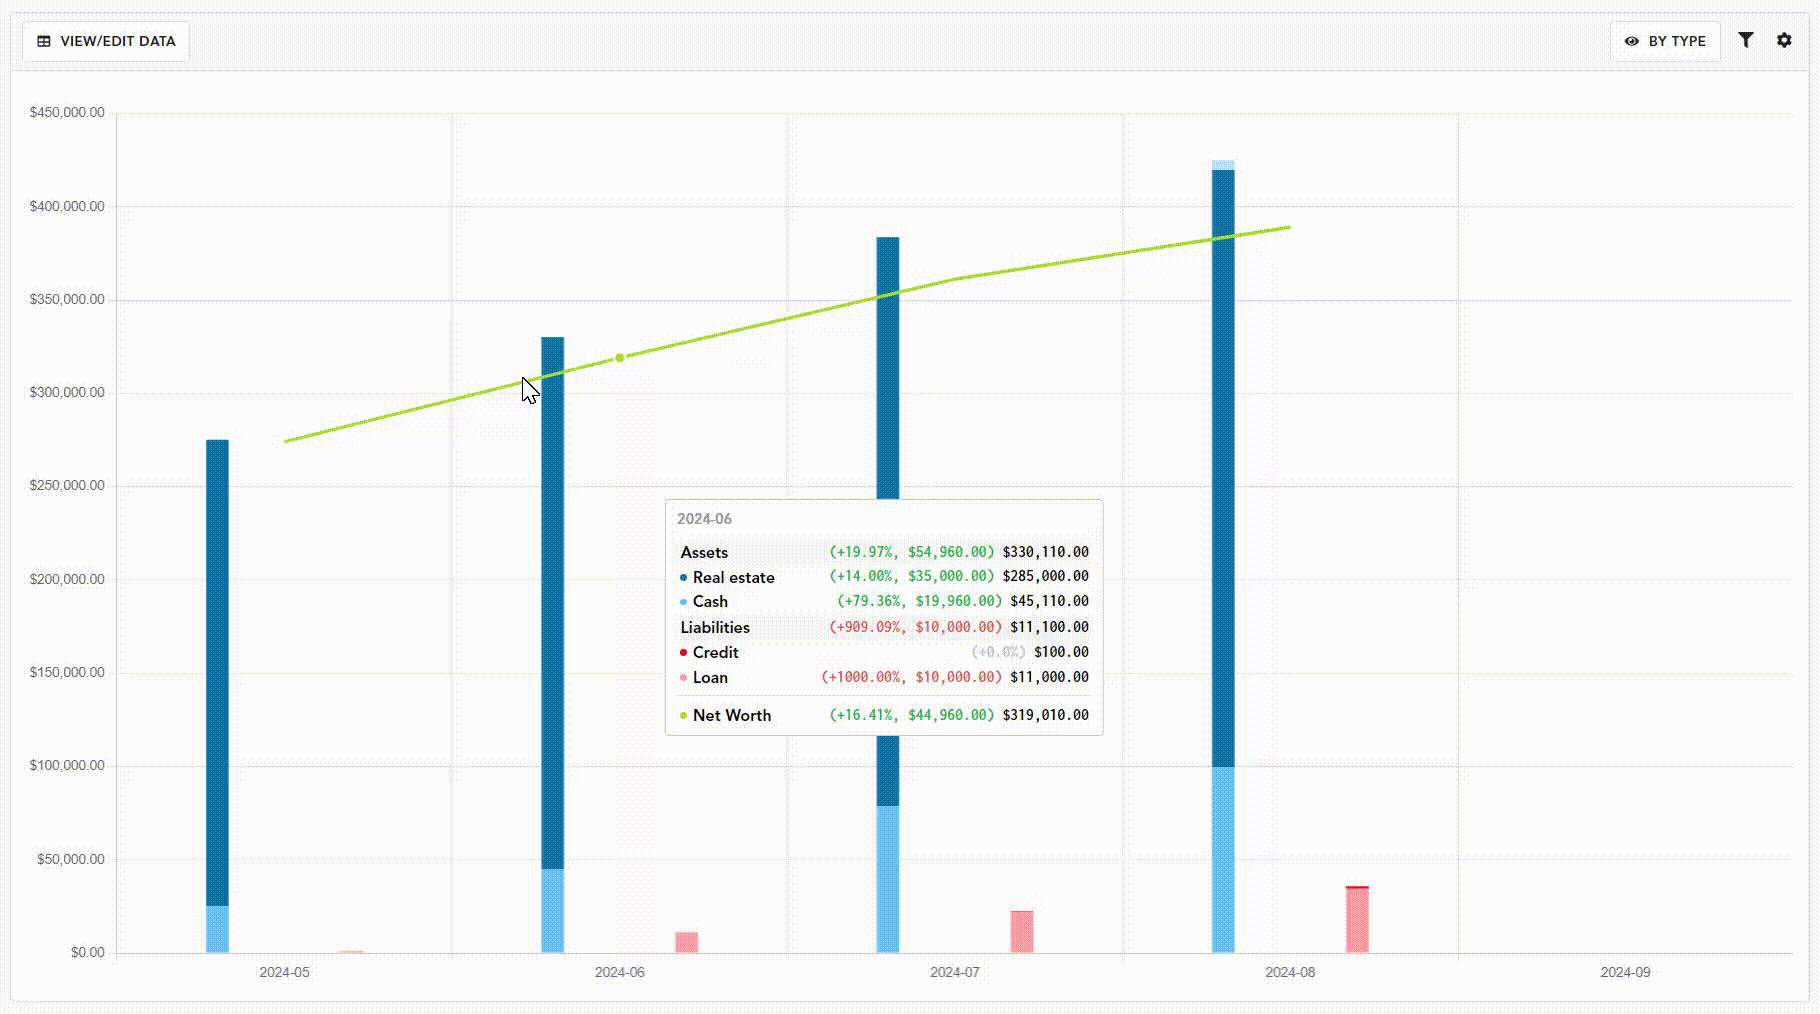Click the 2024-06 loan liability bar
Screen dimensions: 1820x1014
687,942
